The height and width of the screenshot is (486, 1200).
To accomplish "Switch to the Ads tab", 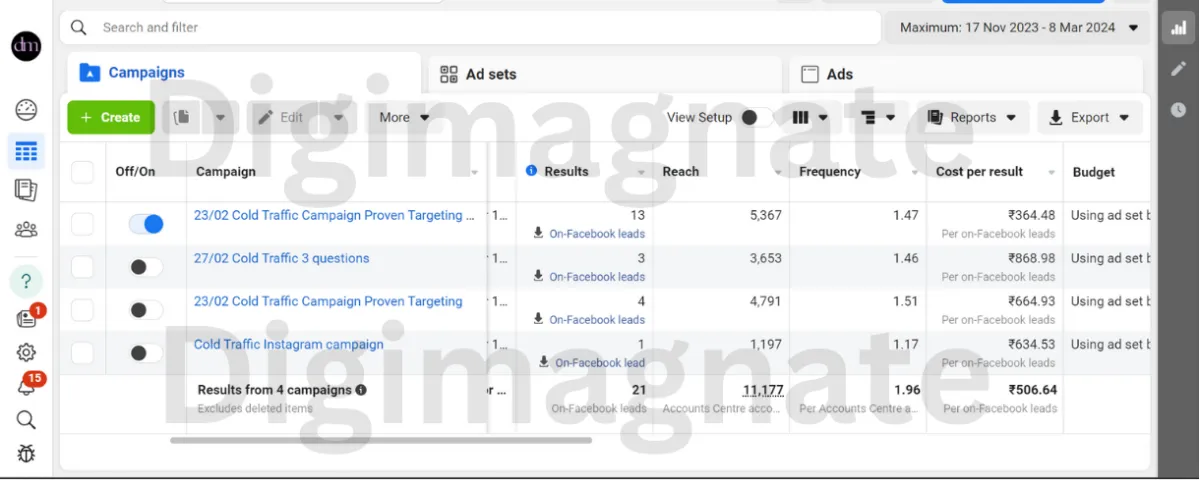I will [x=966, y=74].
